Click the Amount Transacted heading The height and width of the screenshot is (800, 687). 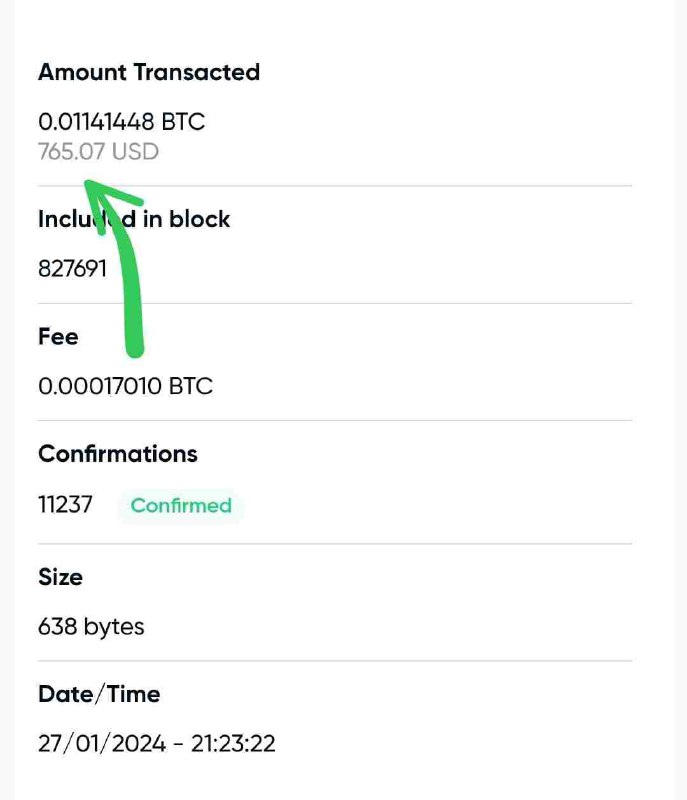(149, 72)
